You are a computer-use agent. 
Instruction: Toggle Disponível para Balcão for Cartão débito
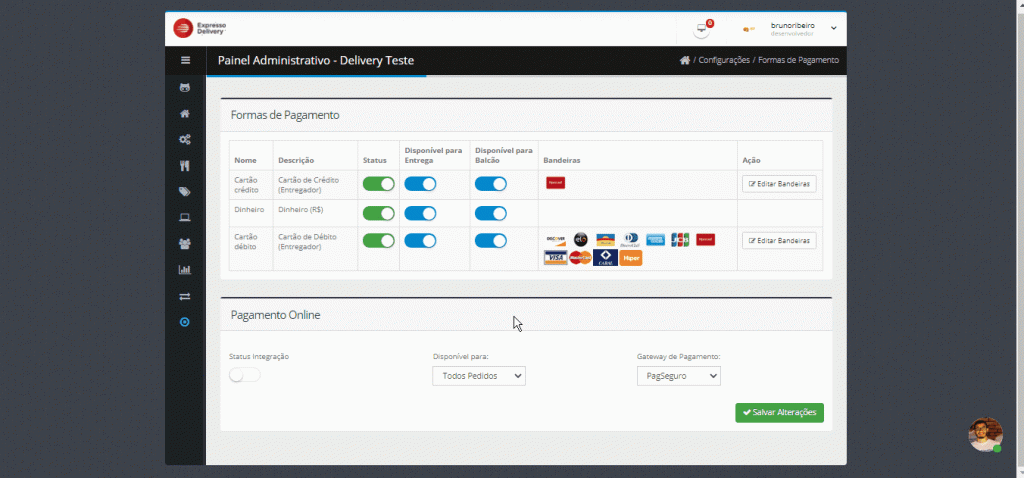[x=490, y=241]
